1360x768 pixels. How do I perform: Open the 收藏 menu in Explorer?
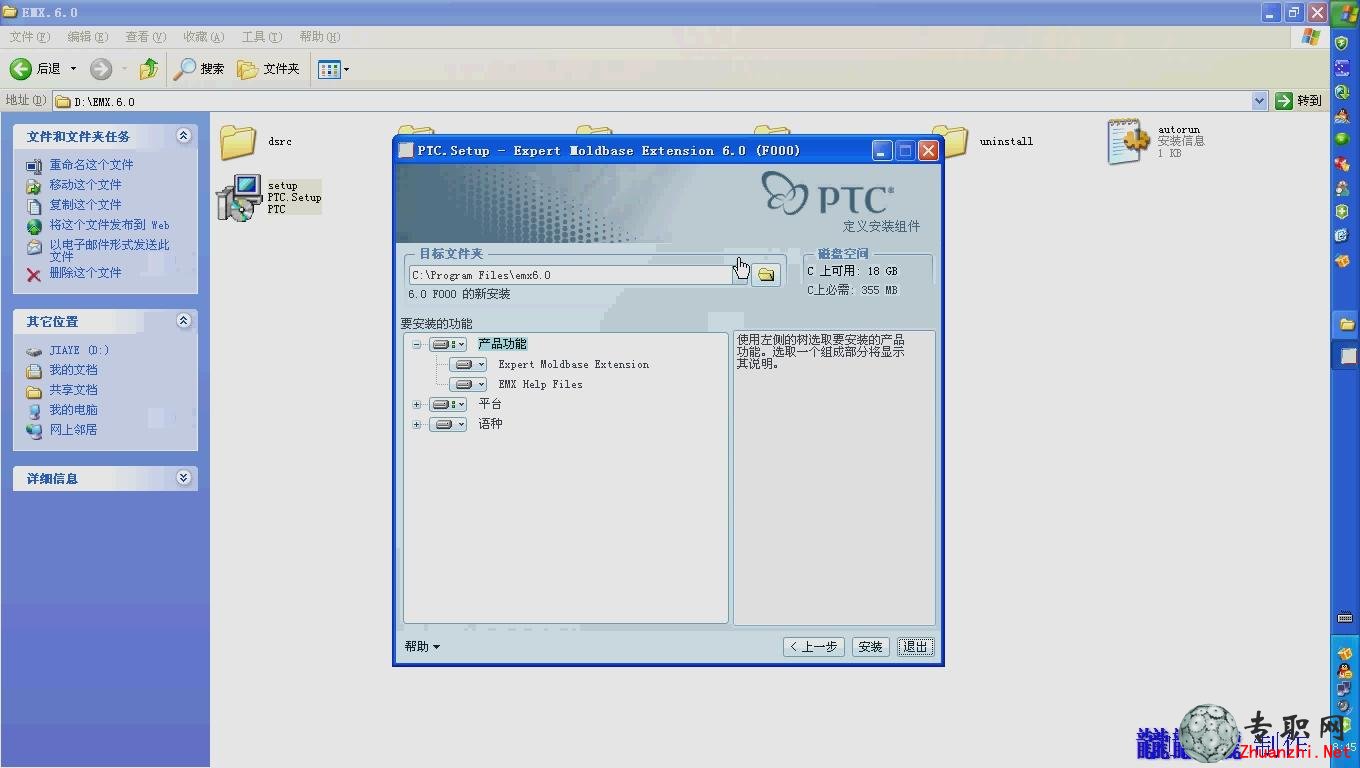tap(203, 37)
